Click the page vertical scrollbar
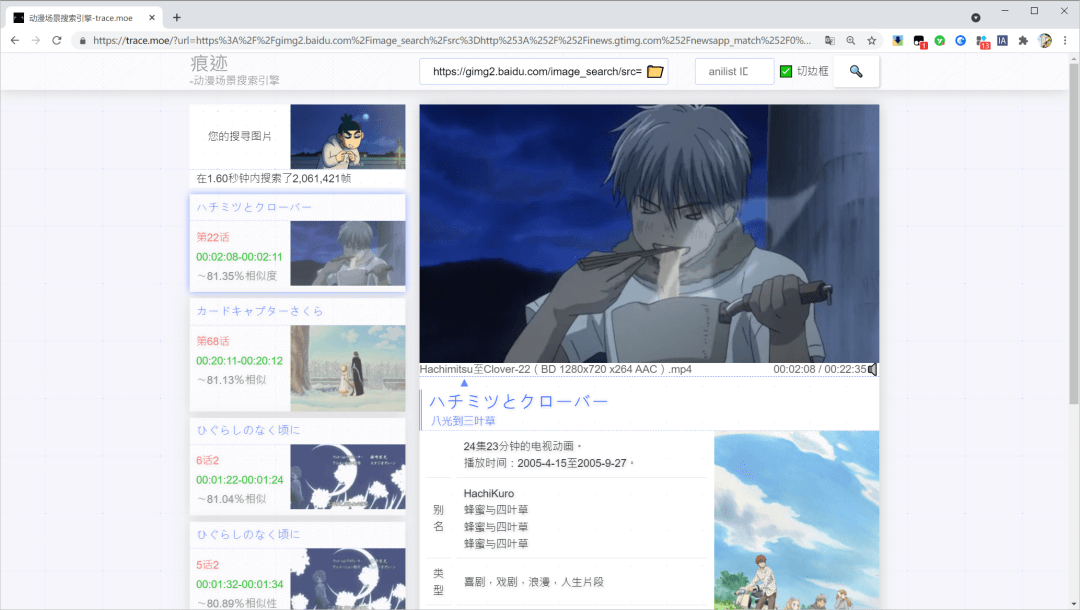1080x610 pixels. 1074,234
